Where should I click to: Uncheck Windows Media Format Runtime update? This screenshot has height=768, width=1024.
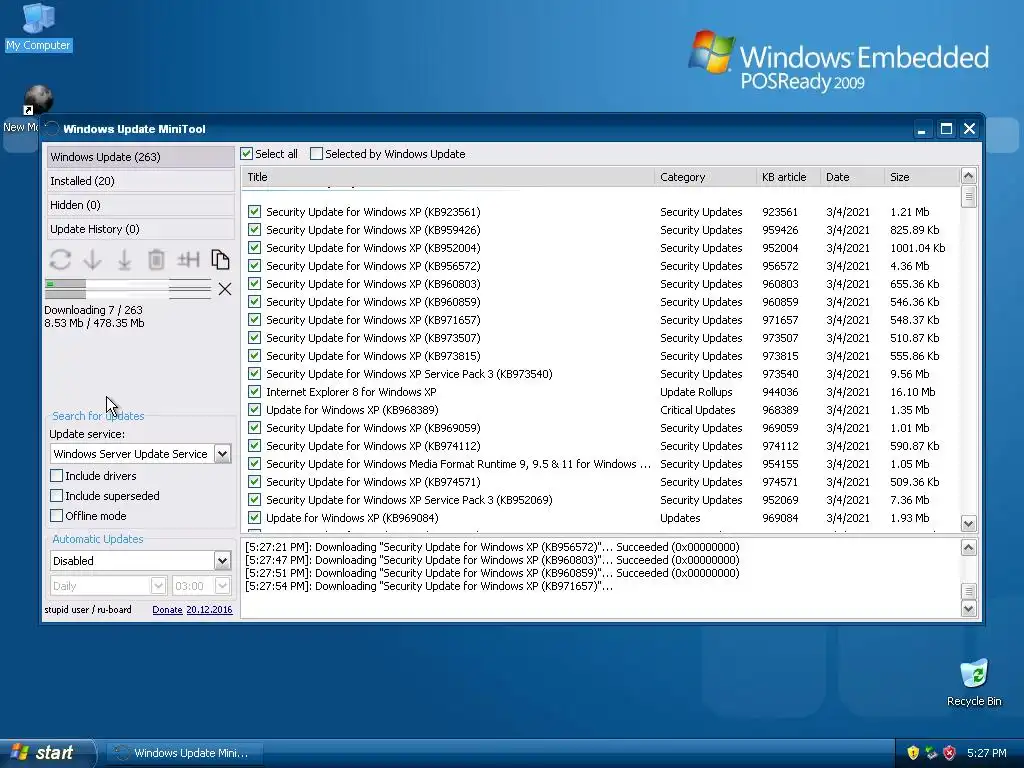[x=255, y=464]
